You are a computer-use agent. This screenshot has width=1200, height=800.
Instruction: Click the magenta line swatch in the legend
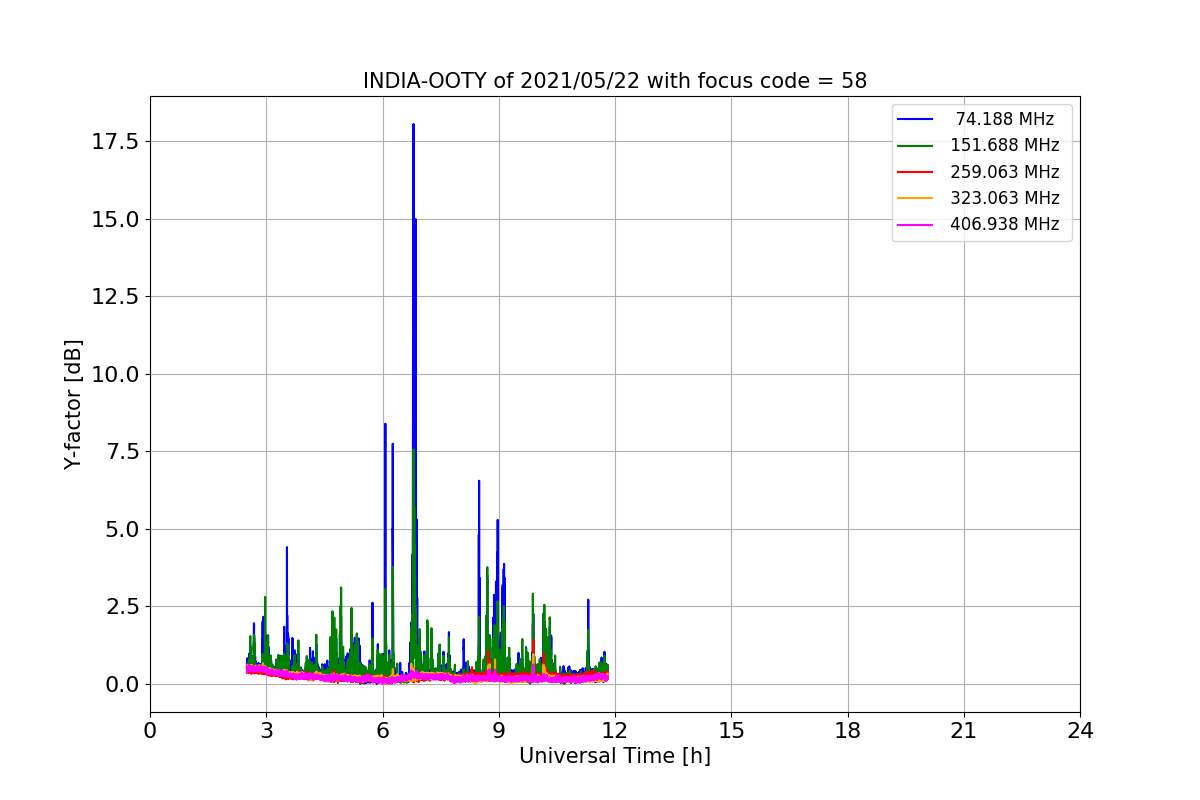pyautogui.click(x=915, y=224)
